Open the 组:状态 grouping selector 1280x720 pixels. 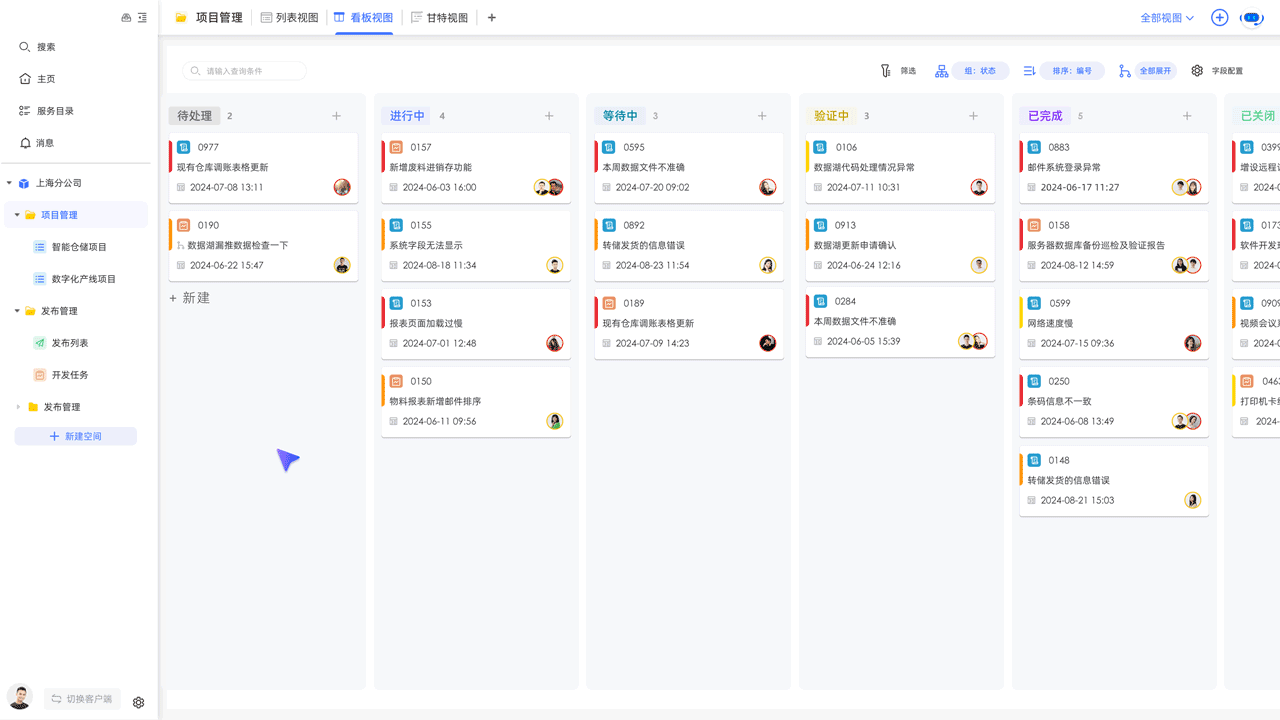tap(980, 71)
